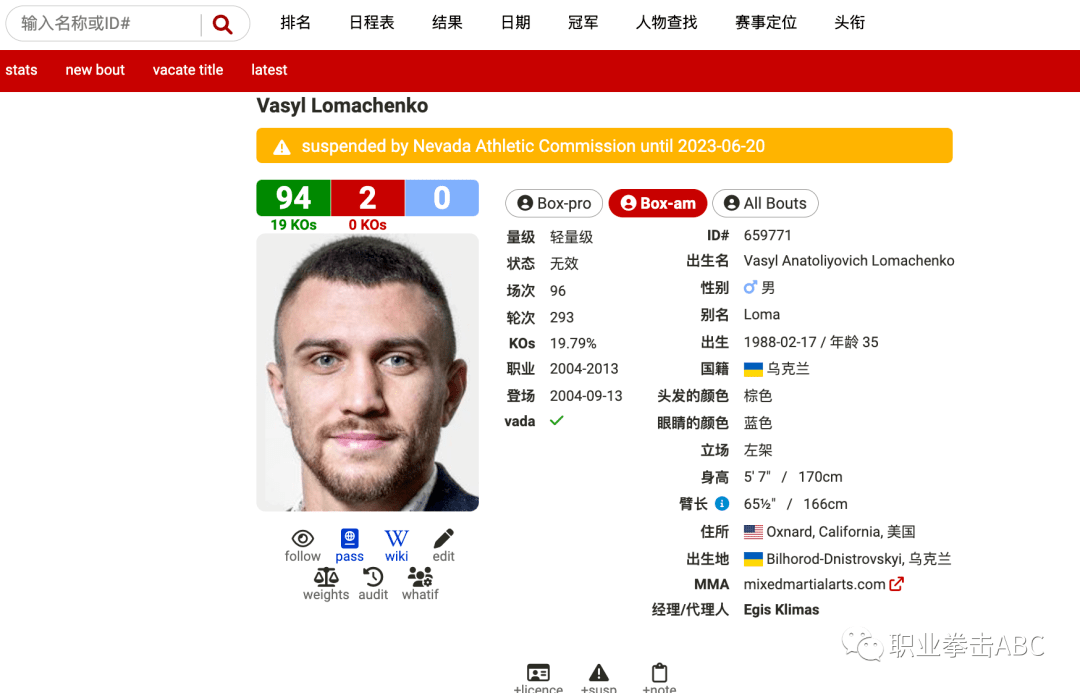Viewport: 1080px width, 693px height.
Task: Show All Bouts
Action: pyautogui.click(x=765, y=203)
